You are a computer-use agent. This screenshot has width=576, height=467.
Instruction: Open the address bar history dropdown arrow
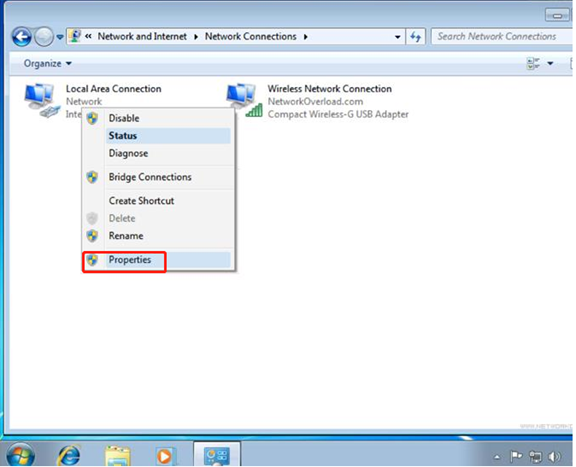point(397,37)
